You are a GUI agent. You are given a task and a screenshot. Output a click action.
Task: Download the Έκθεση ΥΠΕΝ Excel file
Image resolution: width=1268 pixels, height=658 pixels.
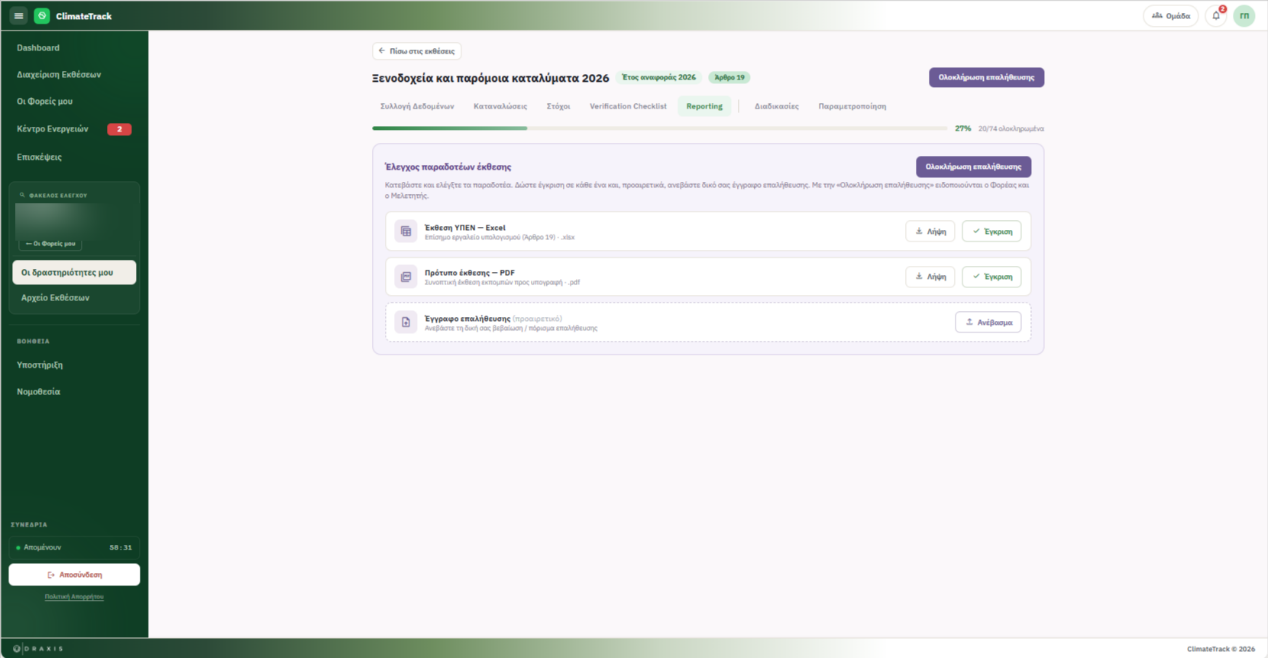coord(930,231)
